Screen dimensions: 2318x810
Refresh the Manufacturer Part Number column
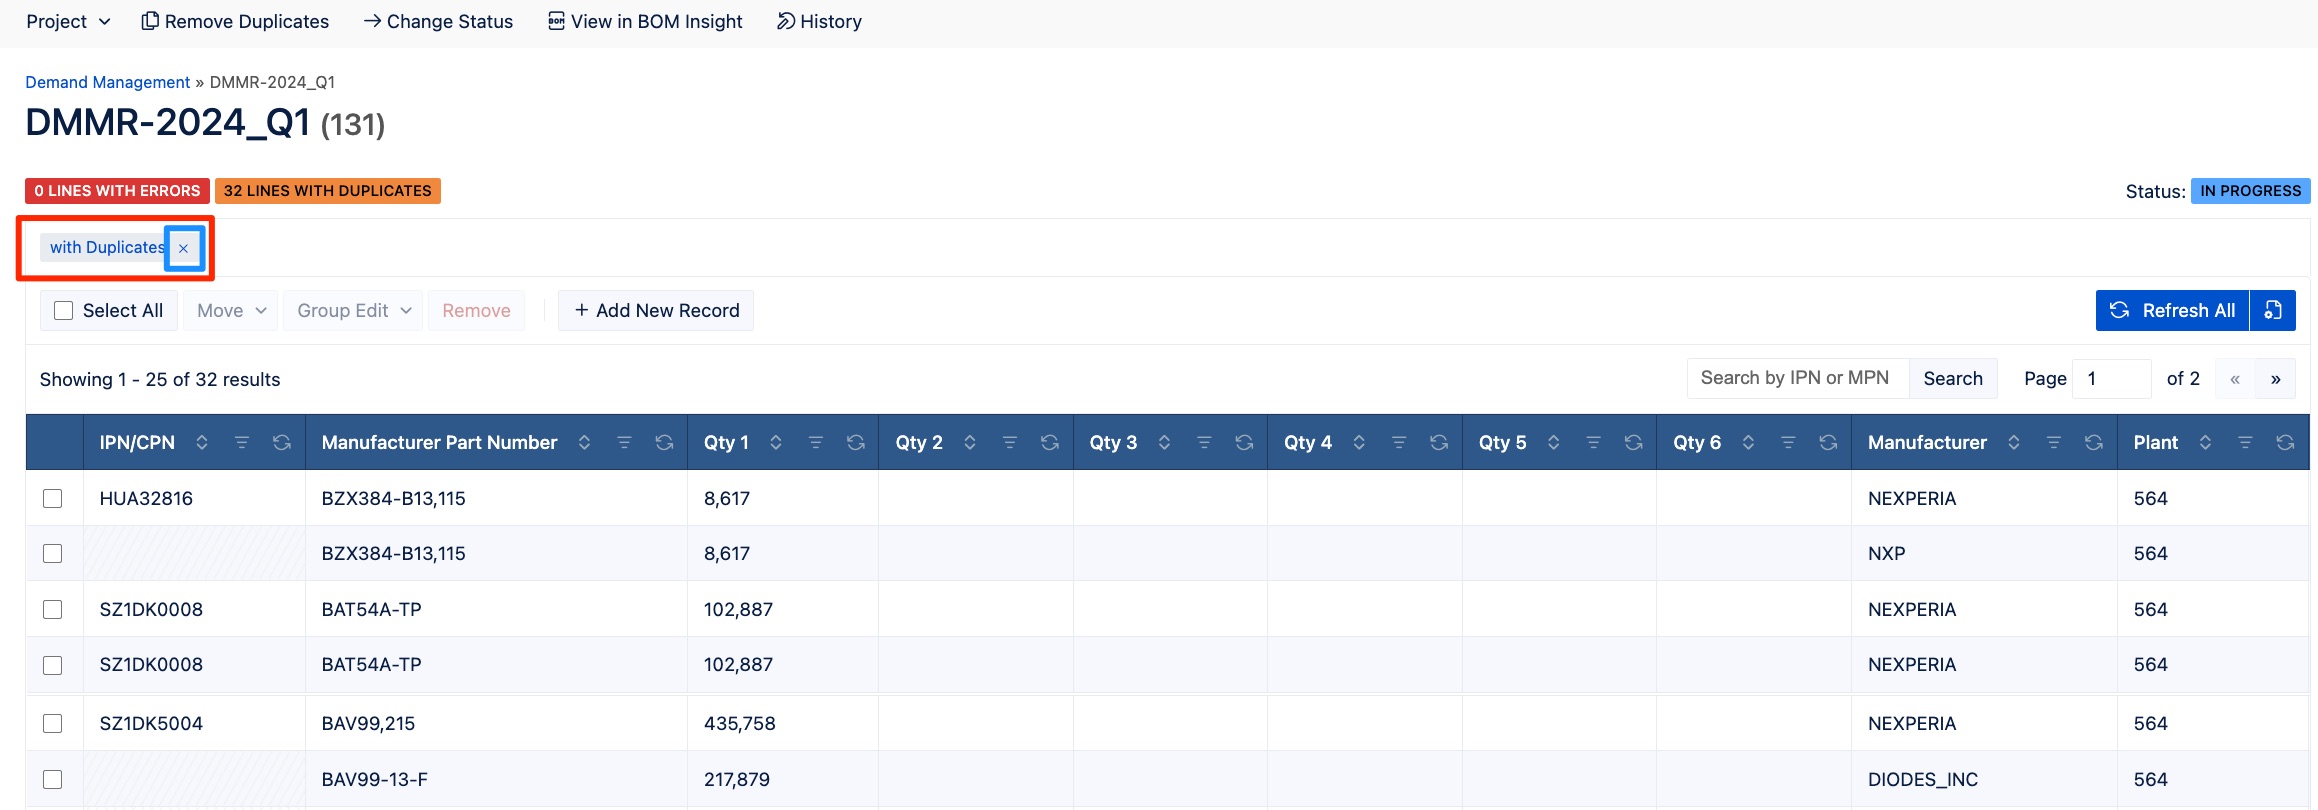pos(664,442)
